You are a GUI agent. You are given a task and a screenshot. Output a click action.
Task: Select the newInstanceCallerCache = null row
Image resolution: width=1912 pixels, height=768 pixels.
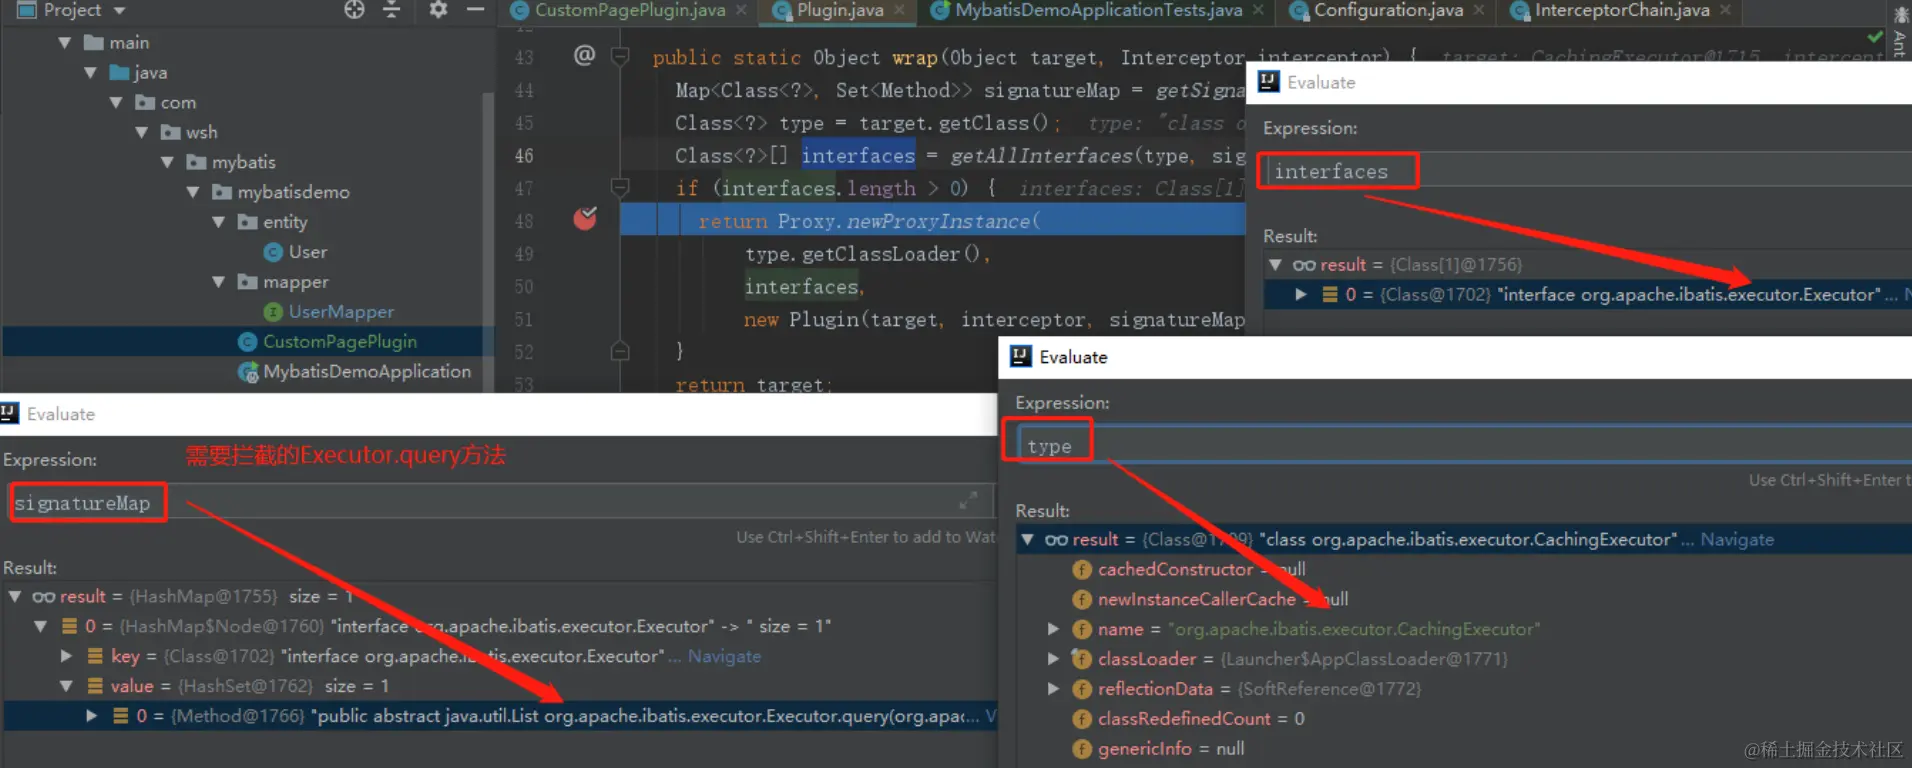(1223, 599)
